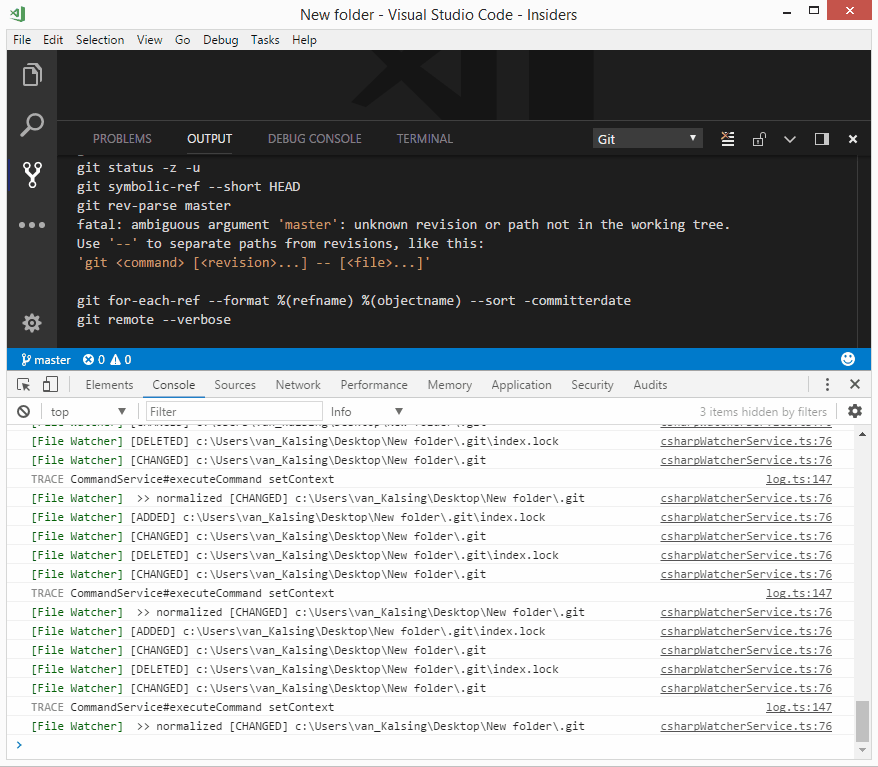Click inside the console Filter input field
The width and height of the screenshot is (878, 767).
click(x=230, y=410)
